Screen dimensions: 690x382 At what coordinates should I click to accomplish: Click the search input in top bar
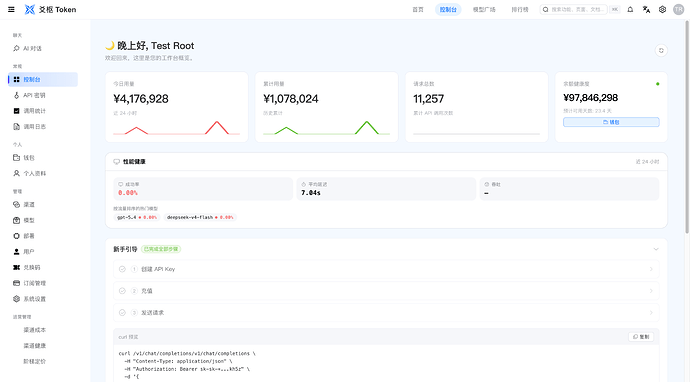[x=573, y=9]
